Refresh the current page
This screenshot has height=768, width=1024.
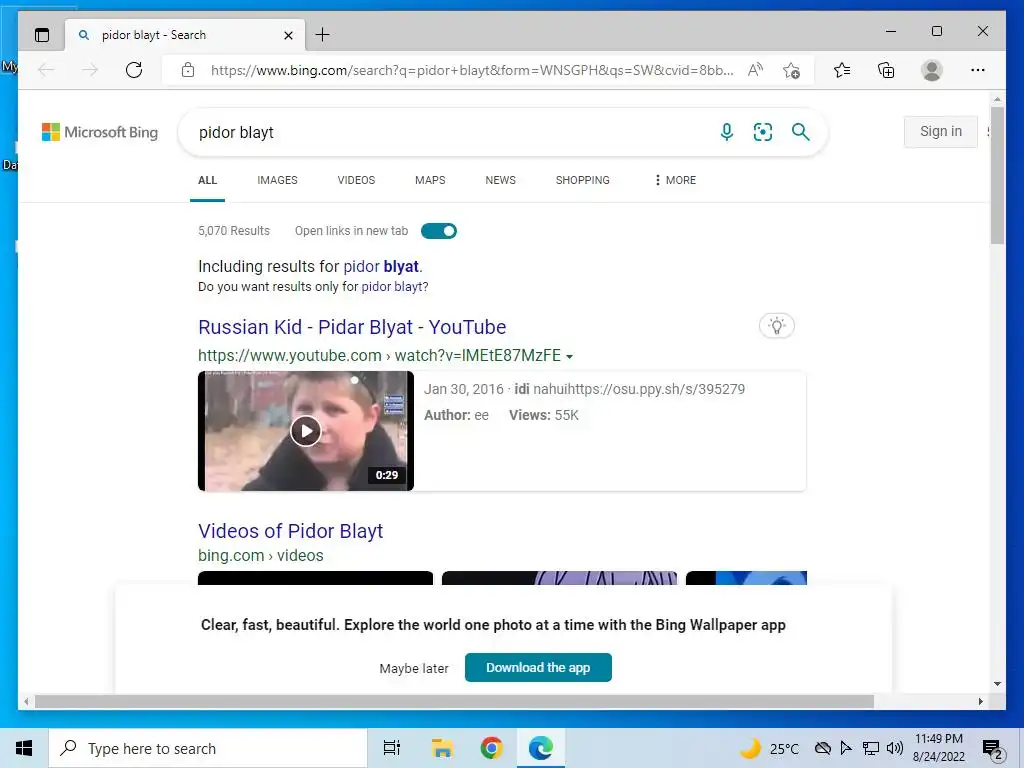[x=134, y=70]
